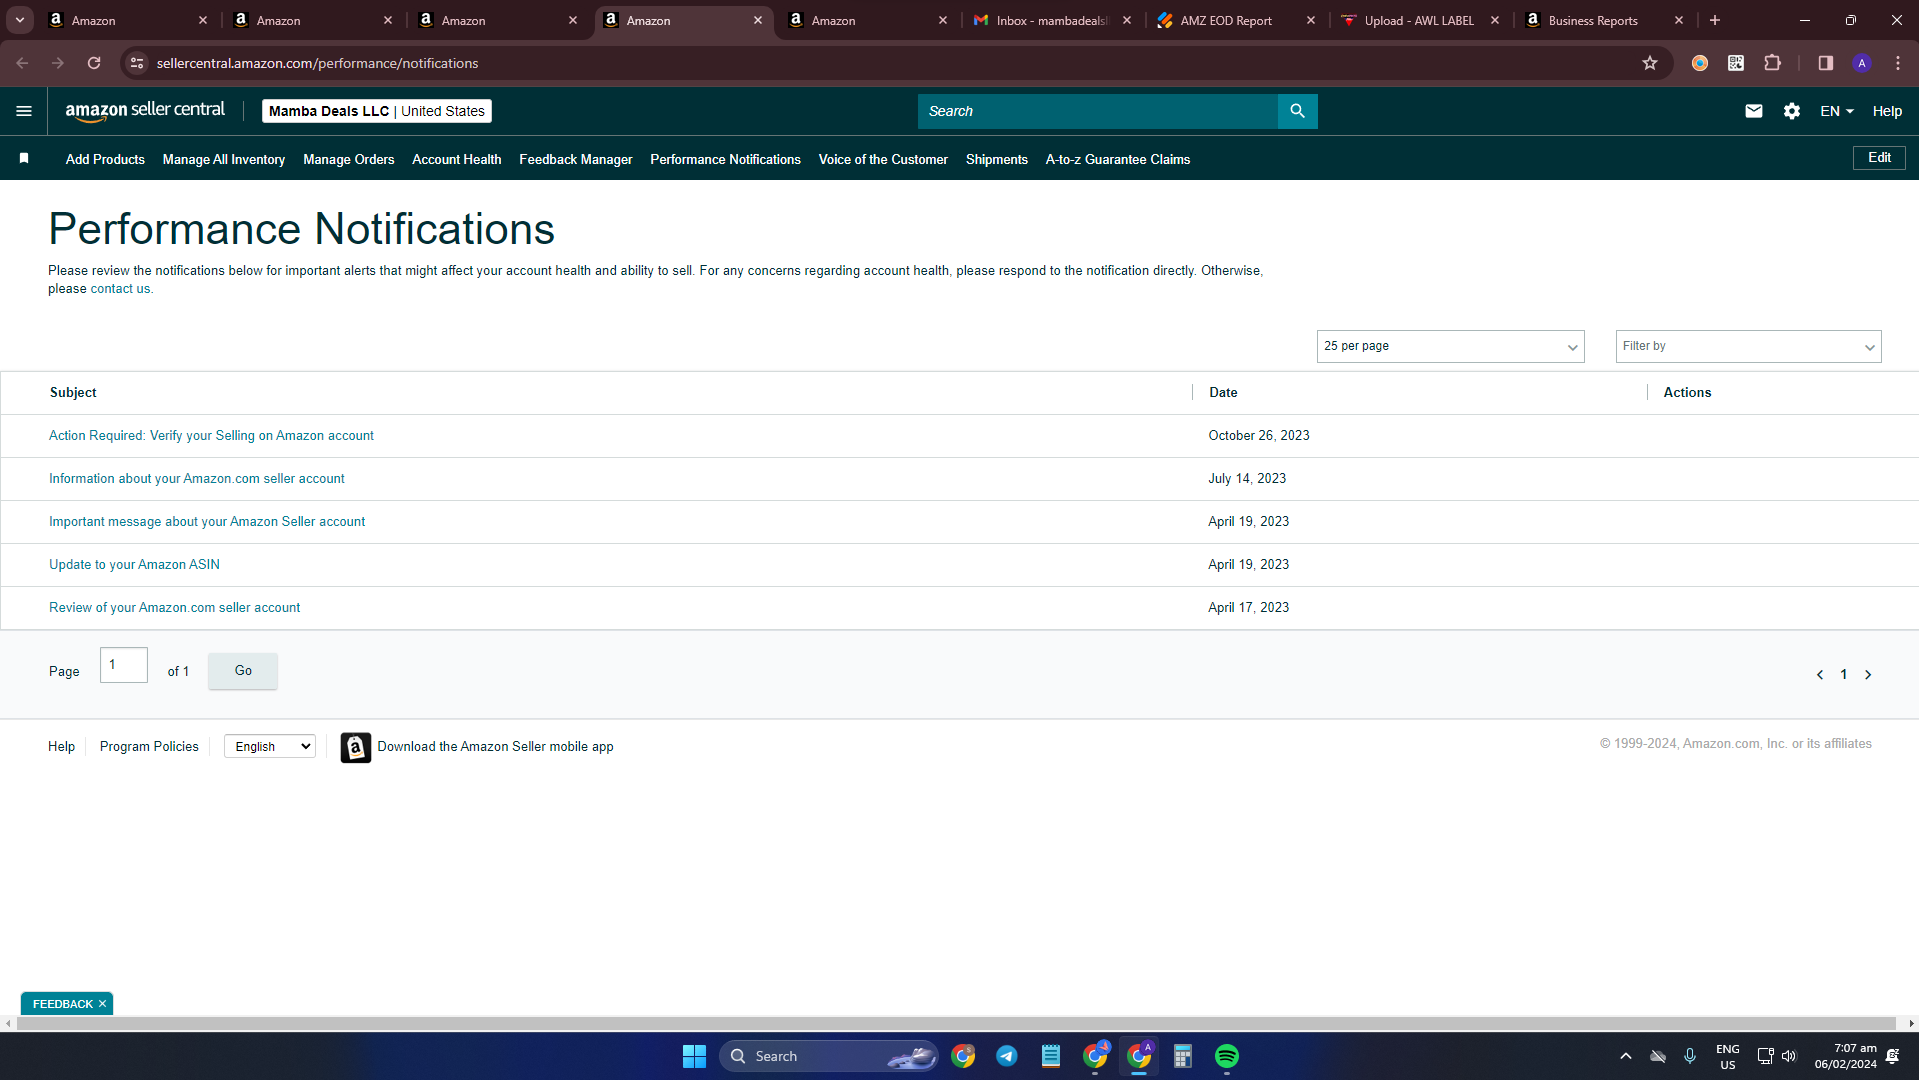Go to next page arrow in pagination
This screenshot has height=1080, width=1919.
coord(1868,675)
